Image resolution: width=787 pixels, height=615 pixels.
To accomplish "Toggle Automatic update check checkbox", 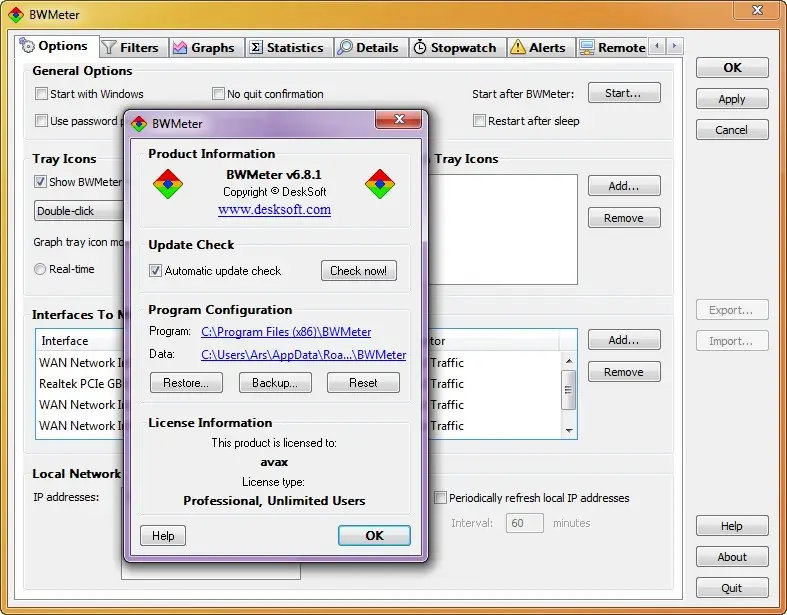I will (x=156, y=271).
